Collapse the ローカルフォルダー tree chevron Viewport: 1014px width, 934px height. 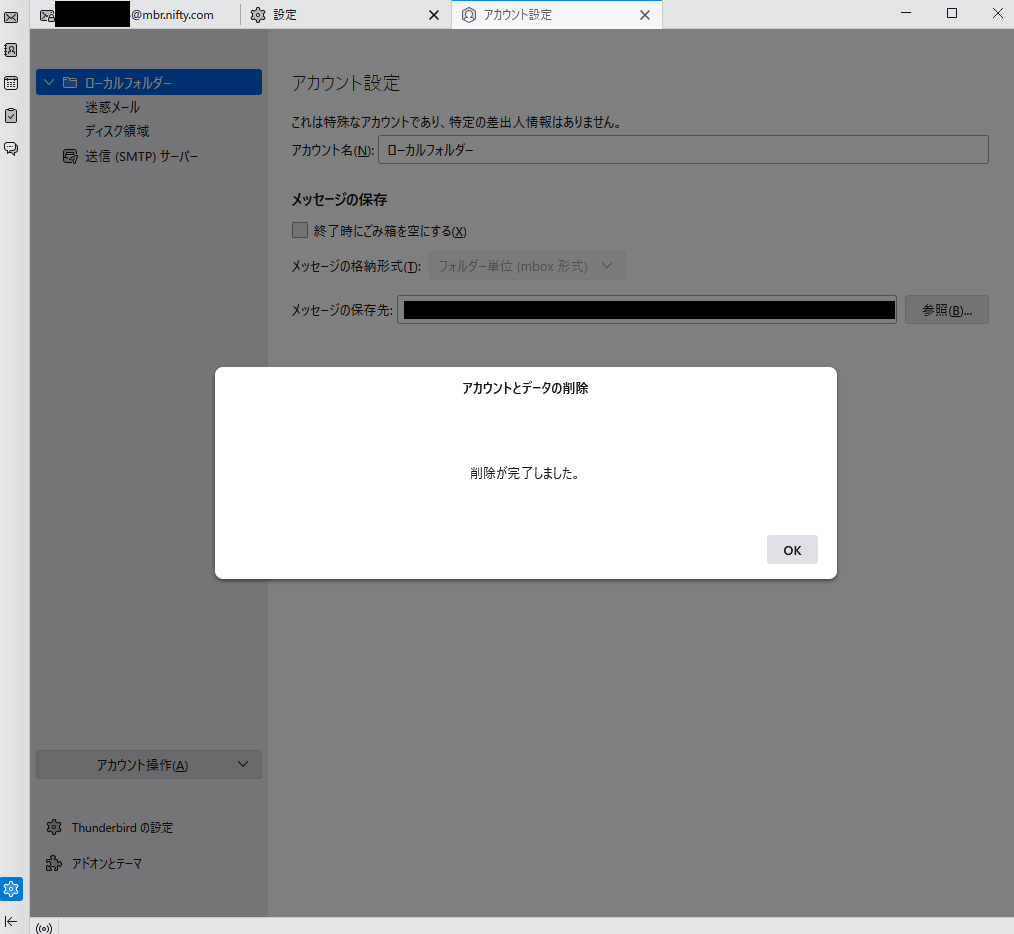[x=49, y=82]
